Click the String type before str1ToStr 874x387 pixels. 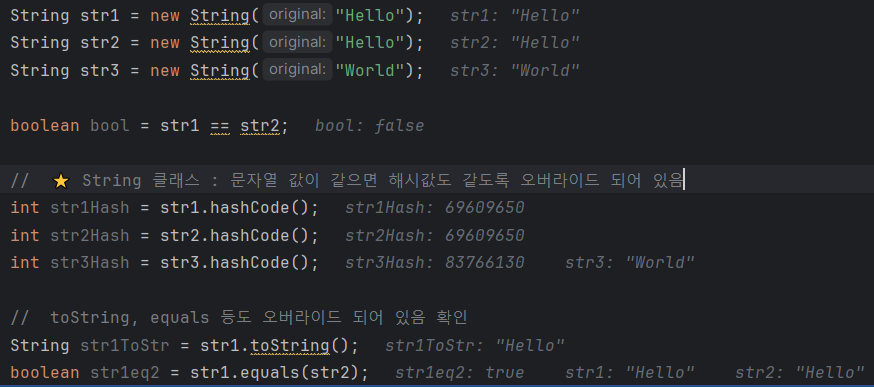40,346
